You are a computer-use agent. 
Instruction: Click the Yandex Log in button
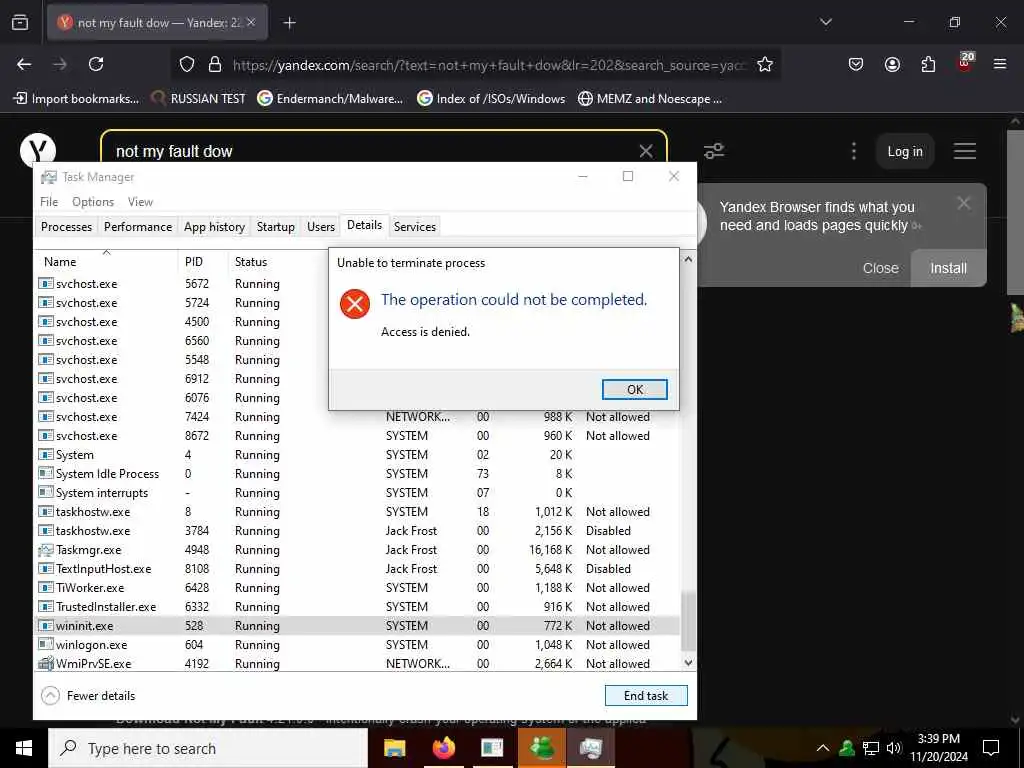pyautogui.click(x=904, y=152)
